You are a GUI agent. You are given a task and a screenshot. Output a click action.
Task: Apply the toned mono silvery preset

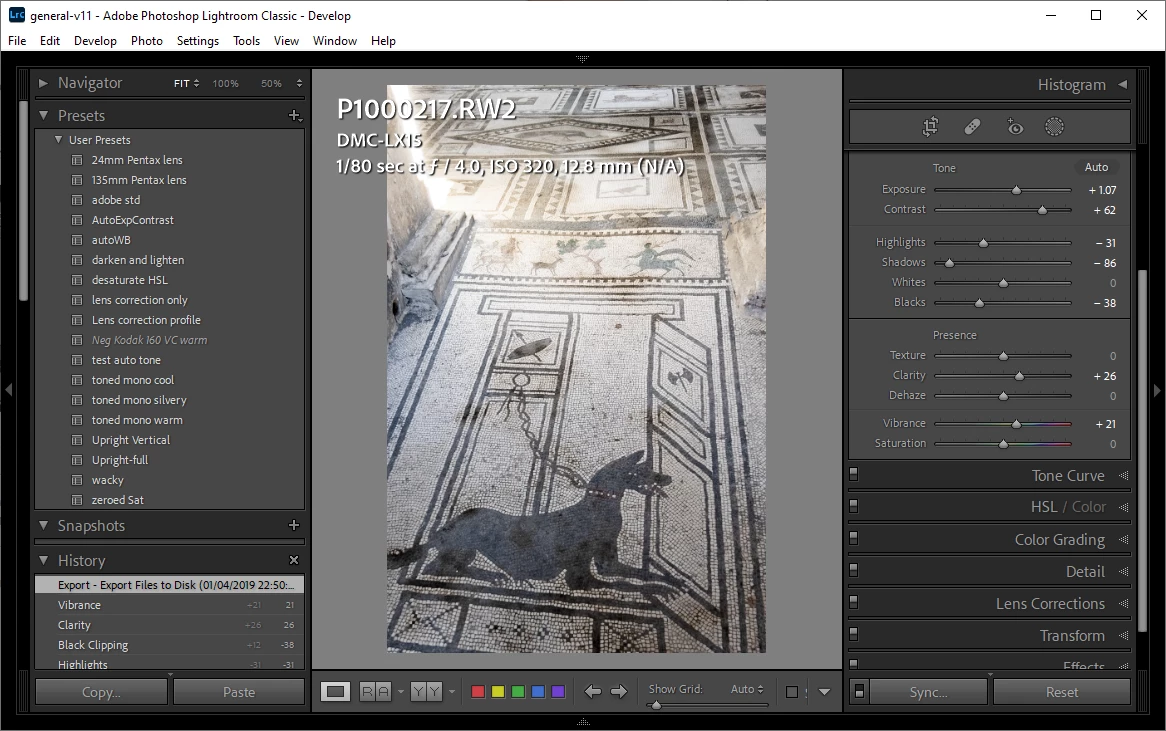click(139, 400)
